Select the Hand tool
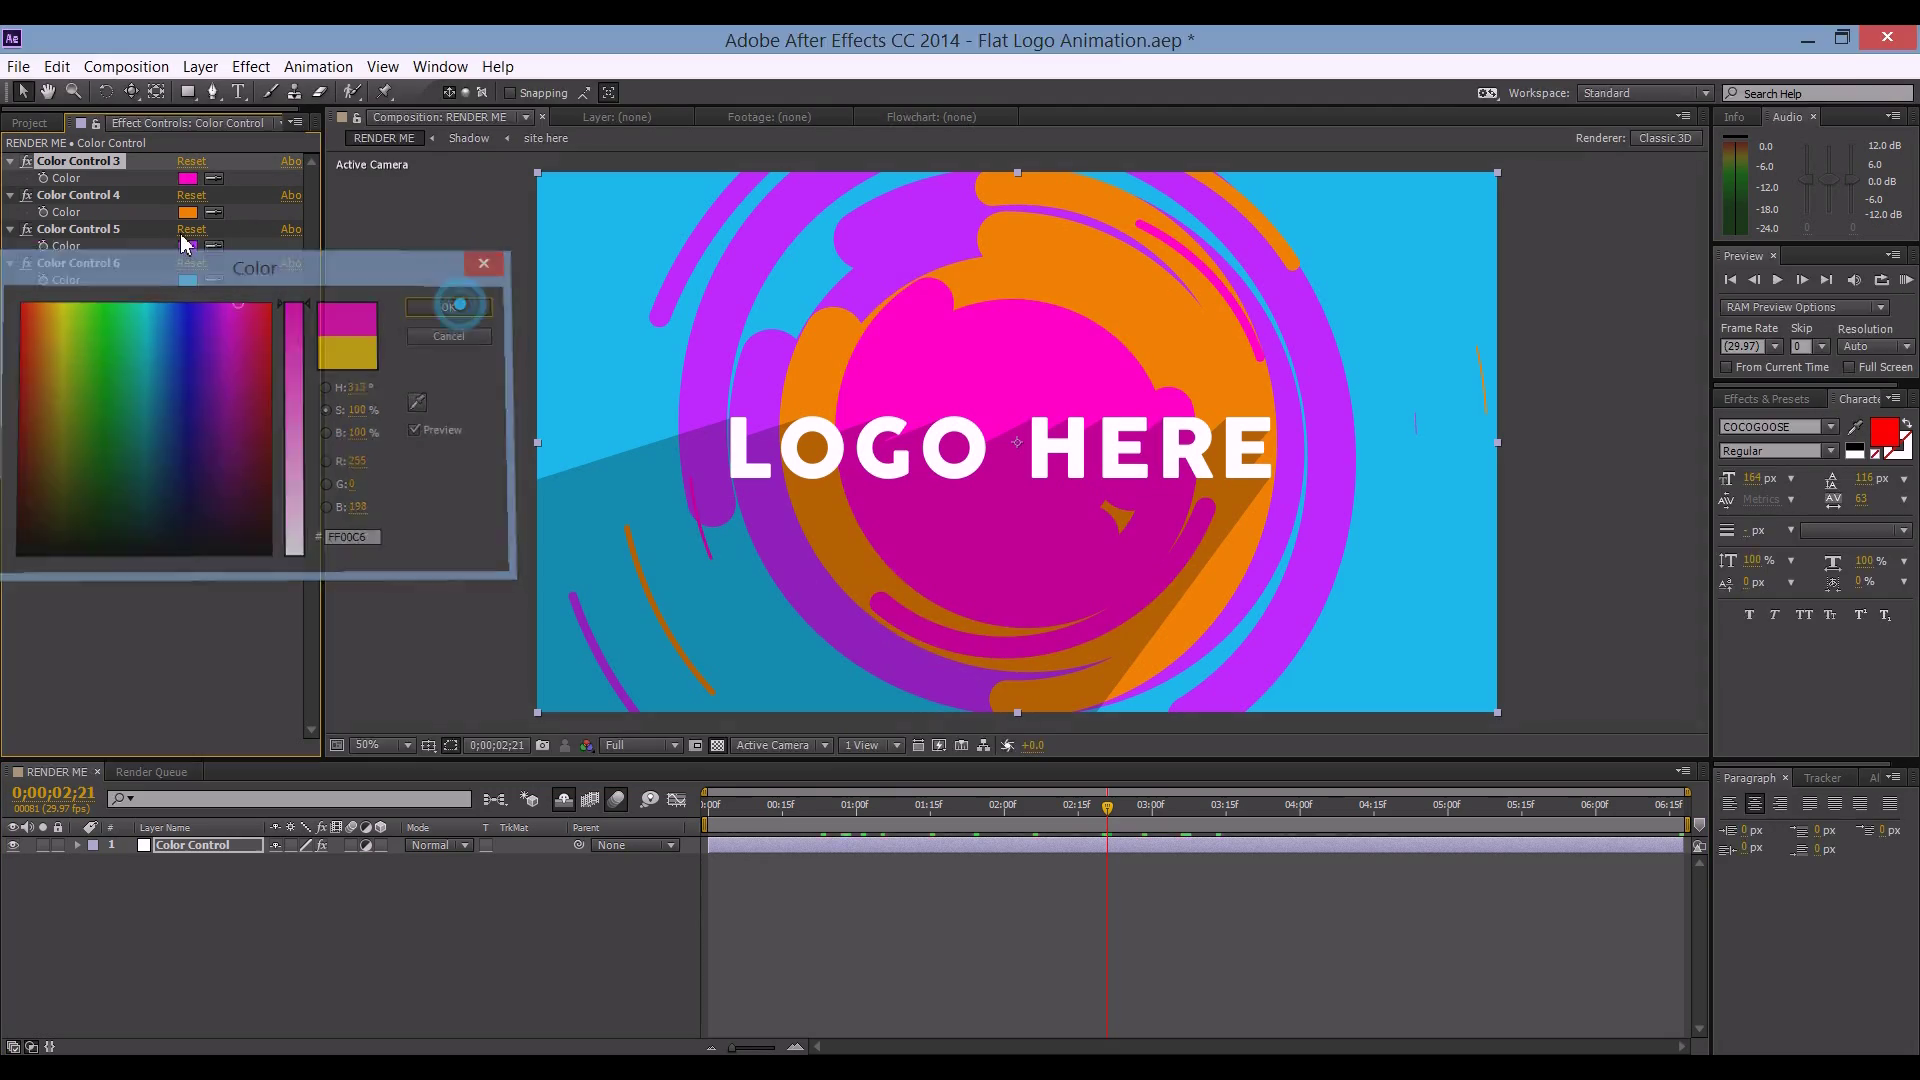 (x=47, y=92)
